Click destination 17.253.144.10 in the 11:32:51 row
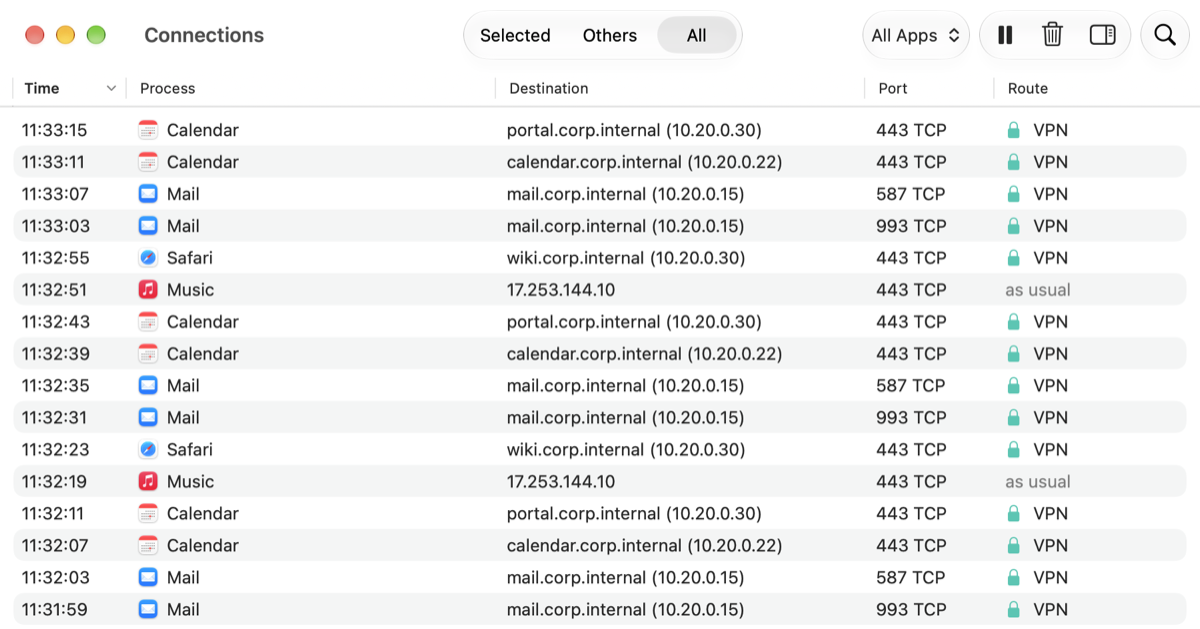The width and height of the screenshot is (1200, 629). click(x=561, y=290)
